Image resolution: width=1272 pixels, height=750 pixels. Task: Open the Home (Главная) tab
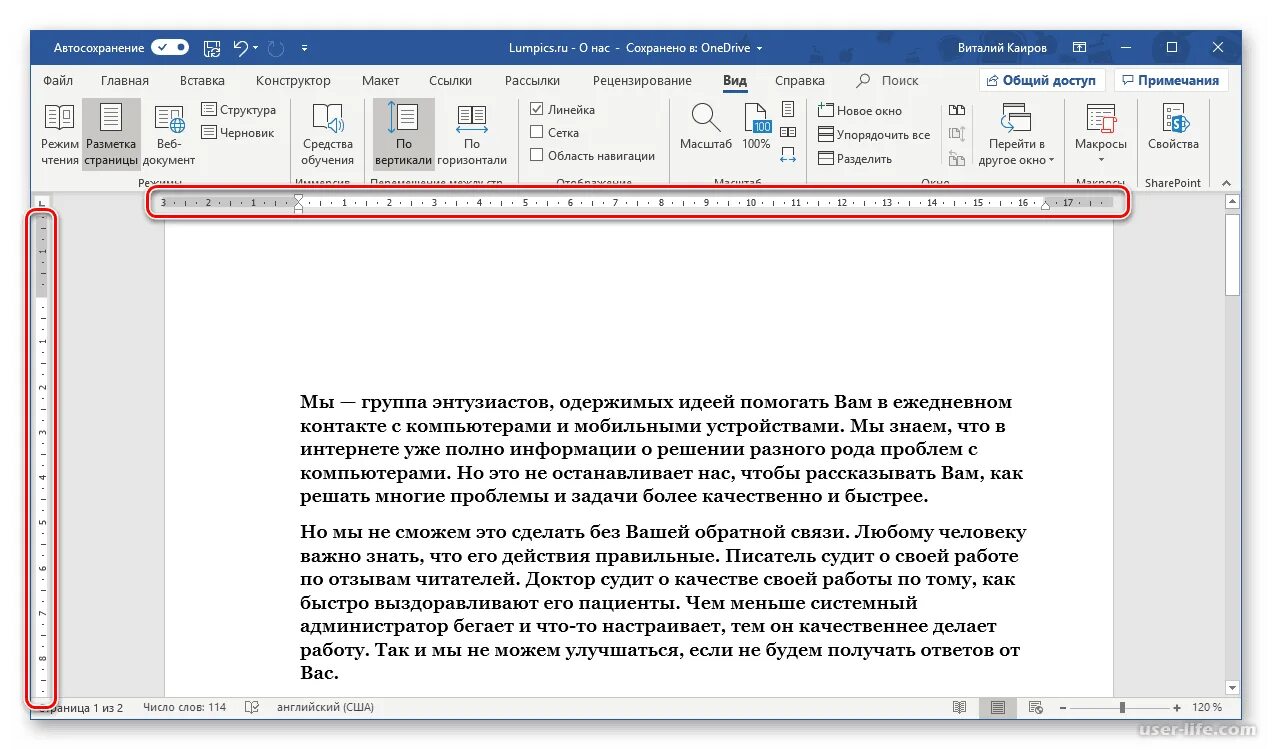coord(125,81)
